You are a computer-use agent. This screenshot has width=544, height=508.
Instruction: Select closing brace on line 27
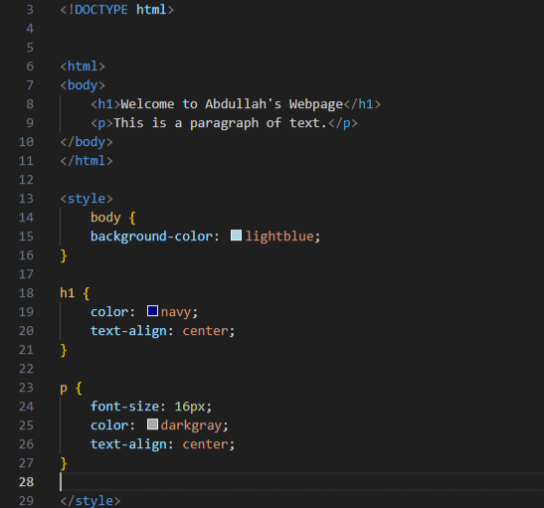coord(63,464)
